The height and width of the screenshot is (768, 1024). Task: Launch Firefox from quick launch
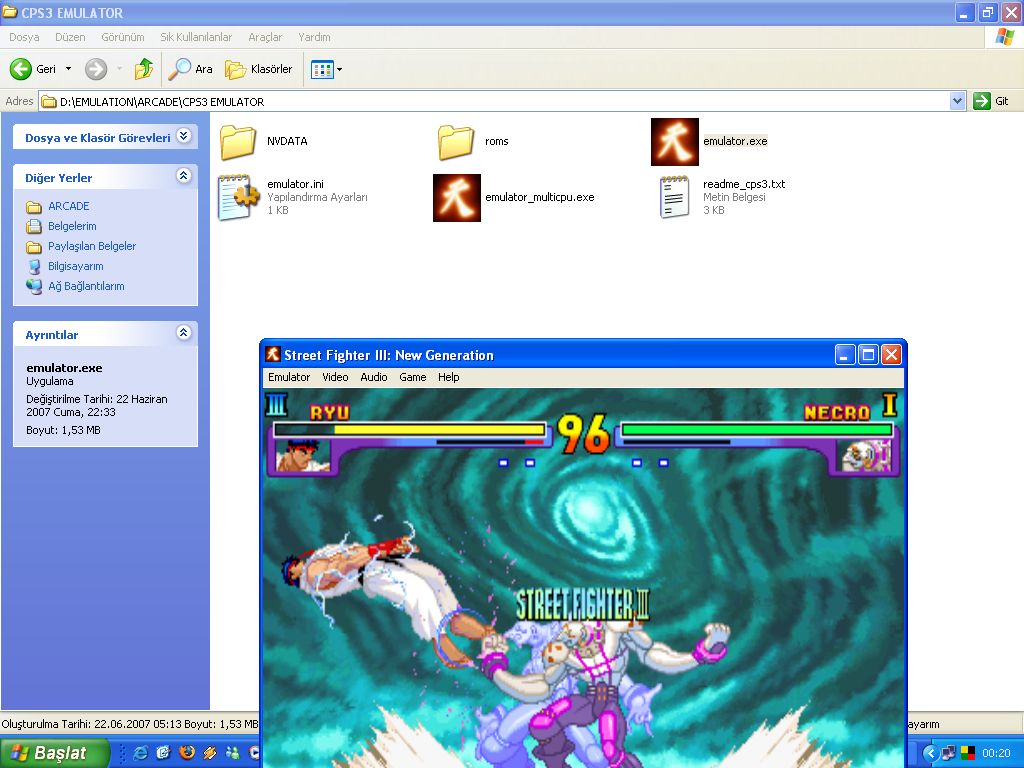(x=187, y=753)
